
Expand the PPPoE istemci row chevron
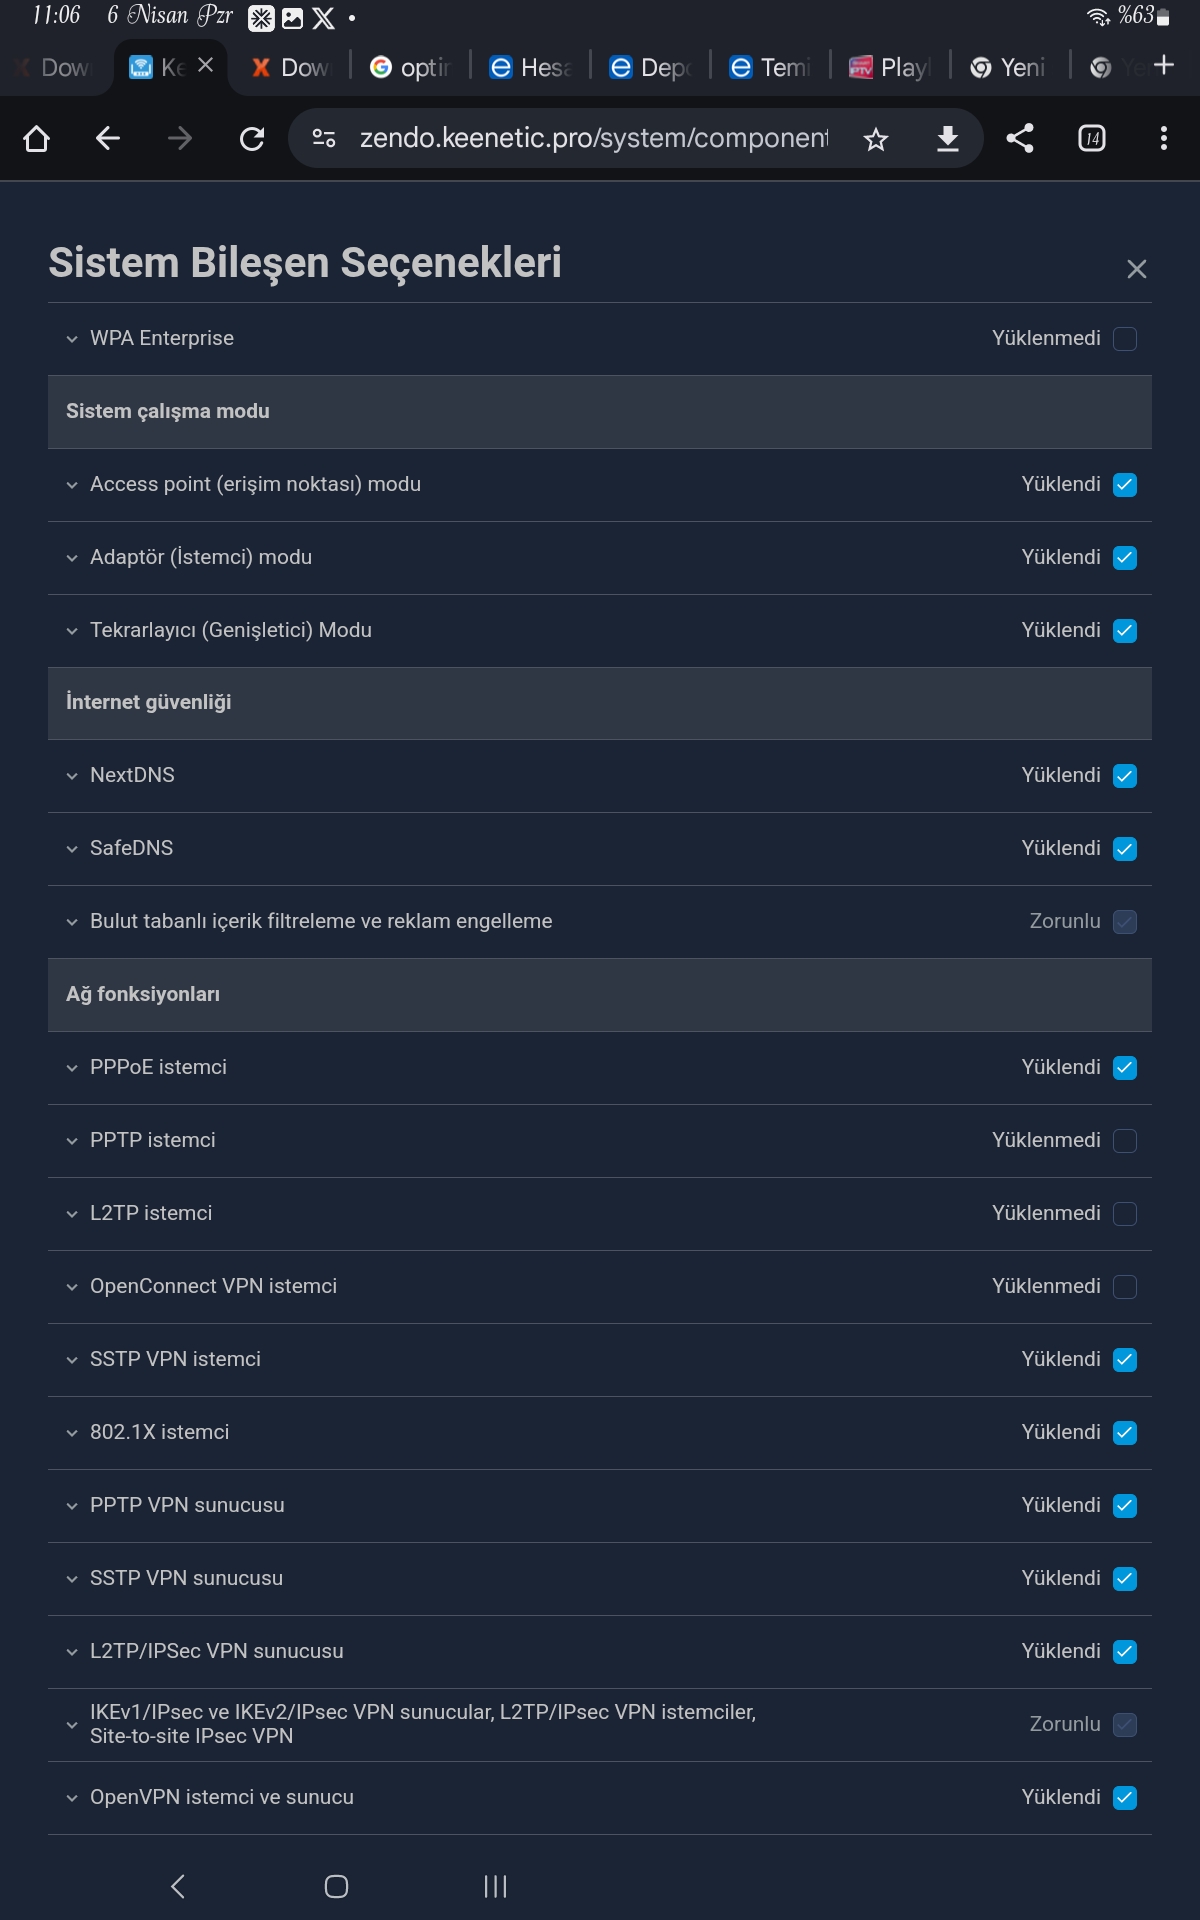[72, 1068]
